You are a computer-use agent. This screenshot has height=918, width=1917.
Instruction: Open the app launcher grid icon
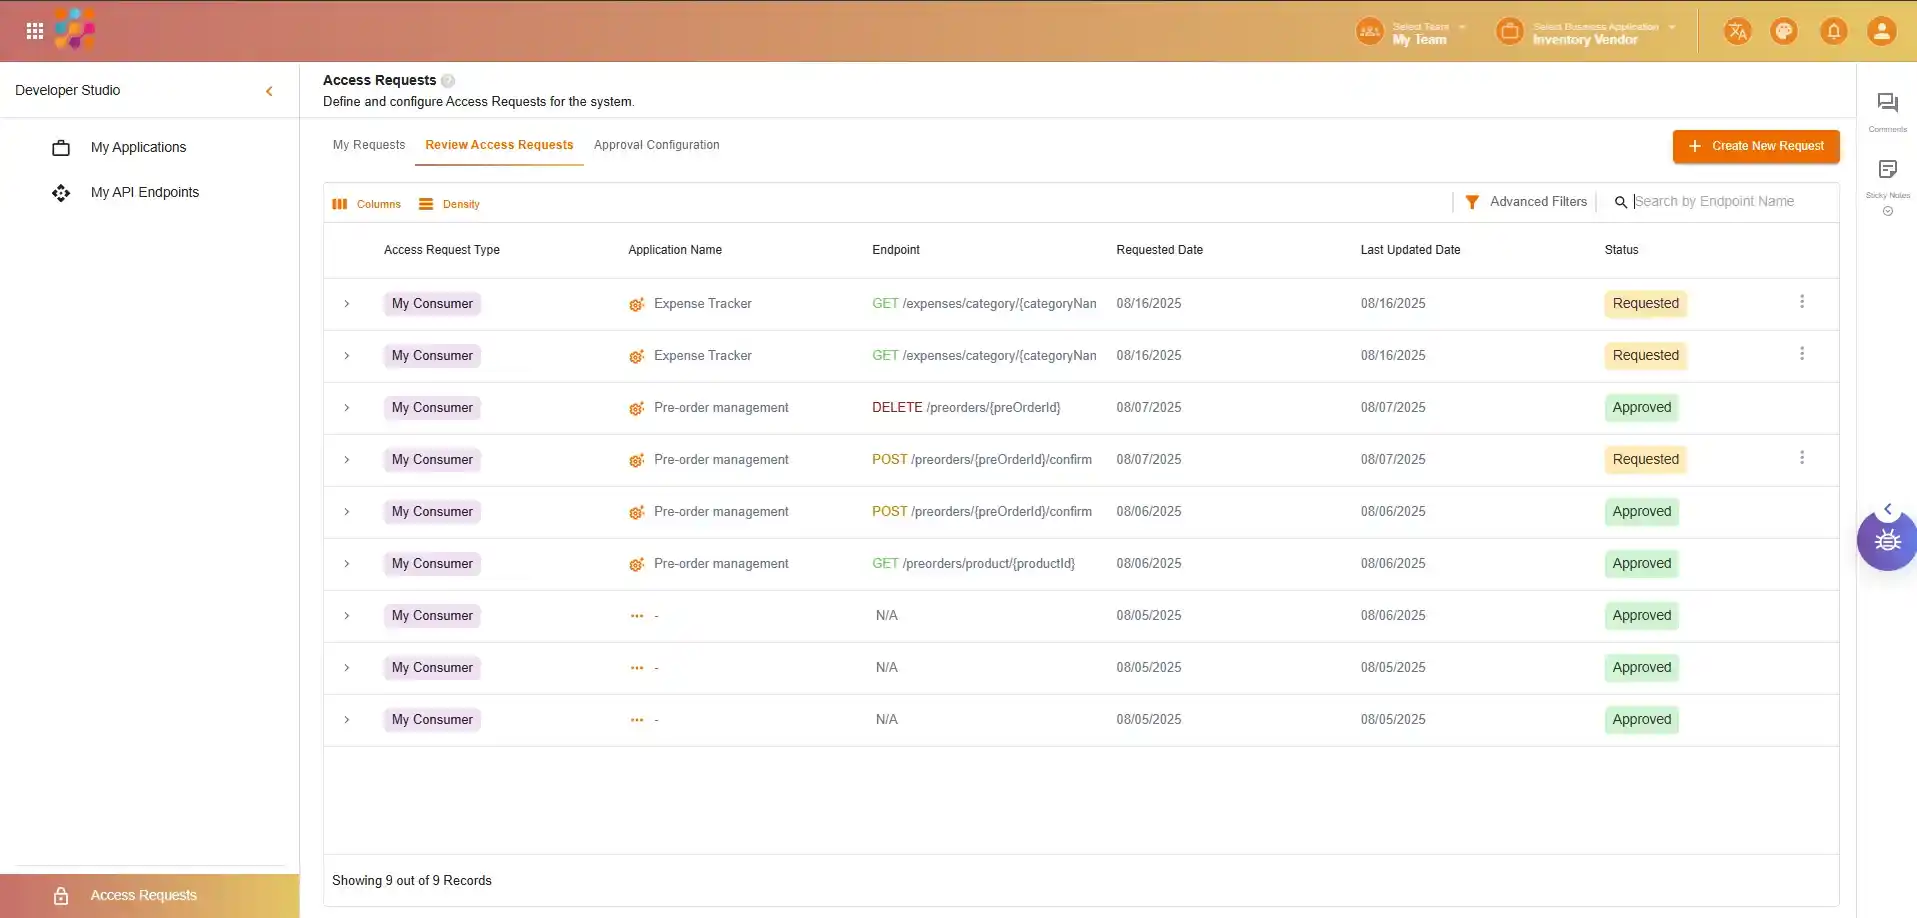tap(35, 31)
